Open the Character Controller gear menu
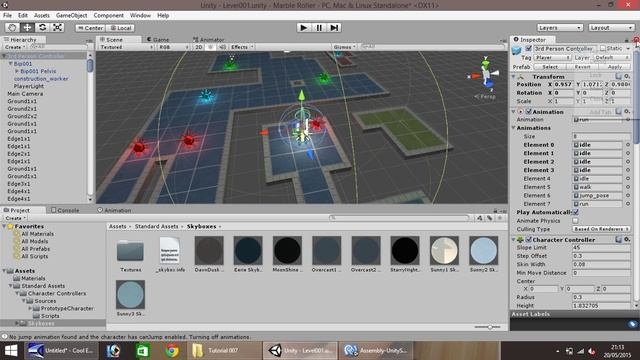The width and height of the screenshot is (640, 360). pos(627,240)
